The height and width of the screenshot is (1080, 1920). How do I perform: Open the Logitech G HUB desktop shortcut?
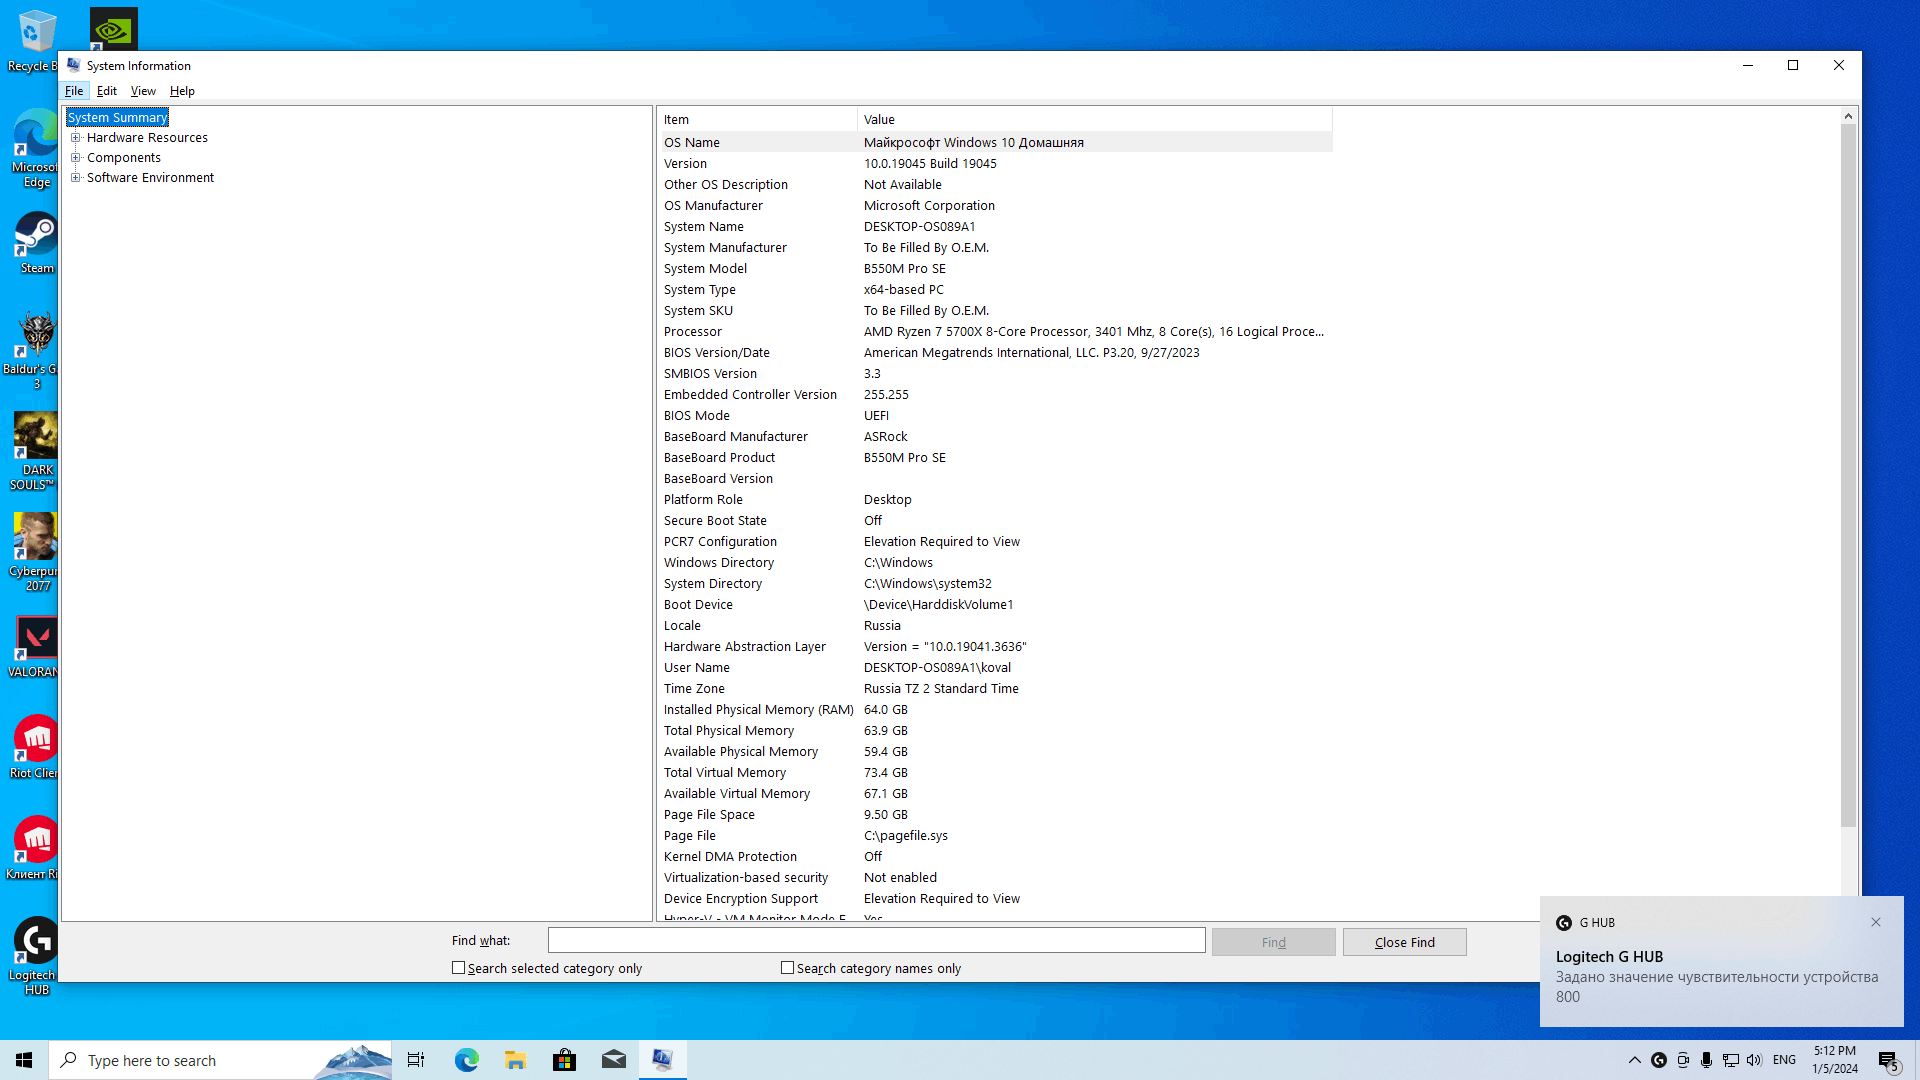click(x=36, y=942)
